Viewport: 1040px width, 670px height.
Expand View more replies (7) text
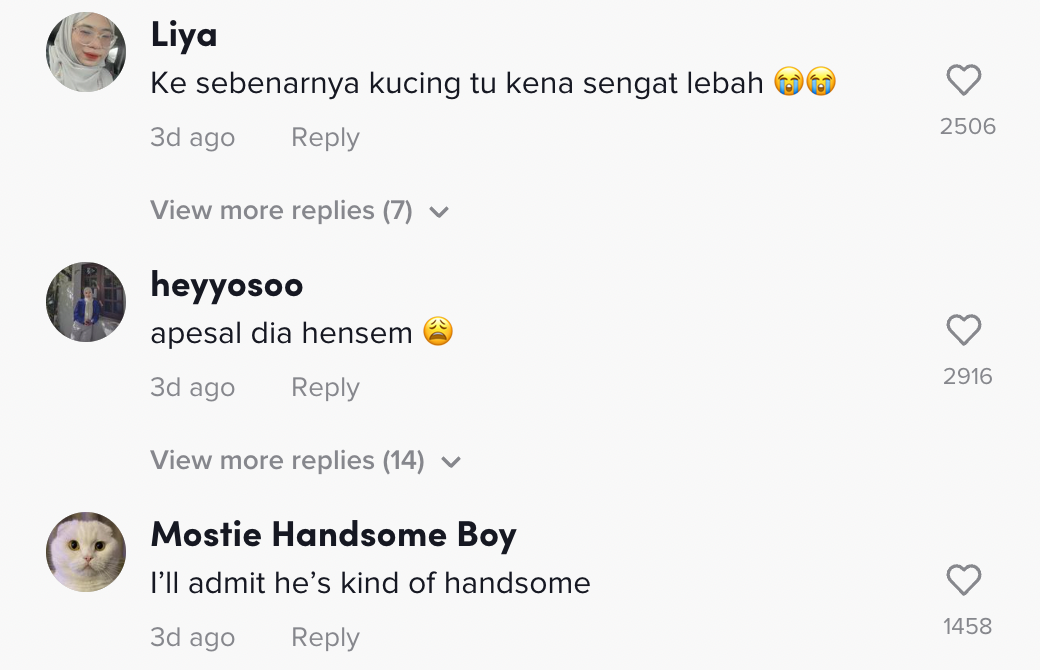tap(281, 211)
